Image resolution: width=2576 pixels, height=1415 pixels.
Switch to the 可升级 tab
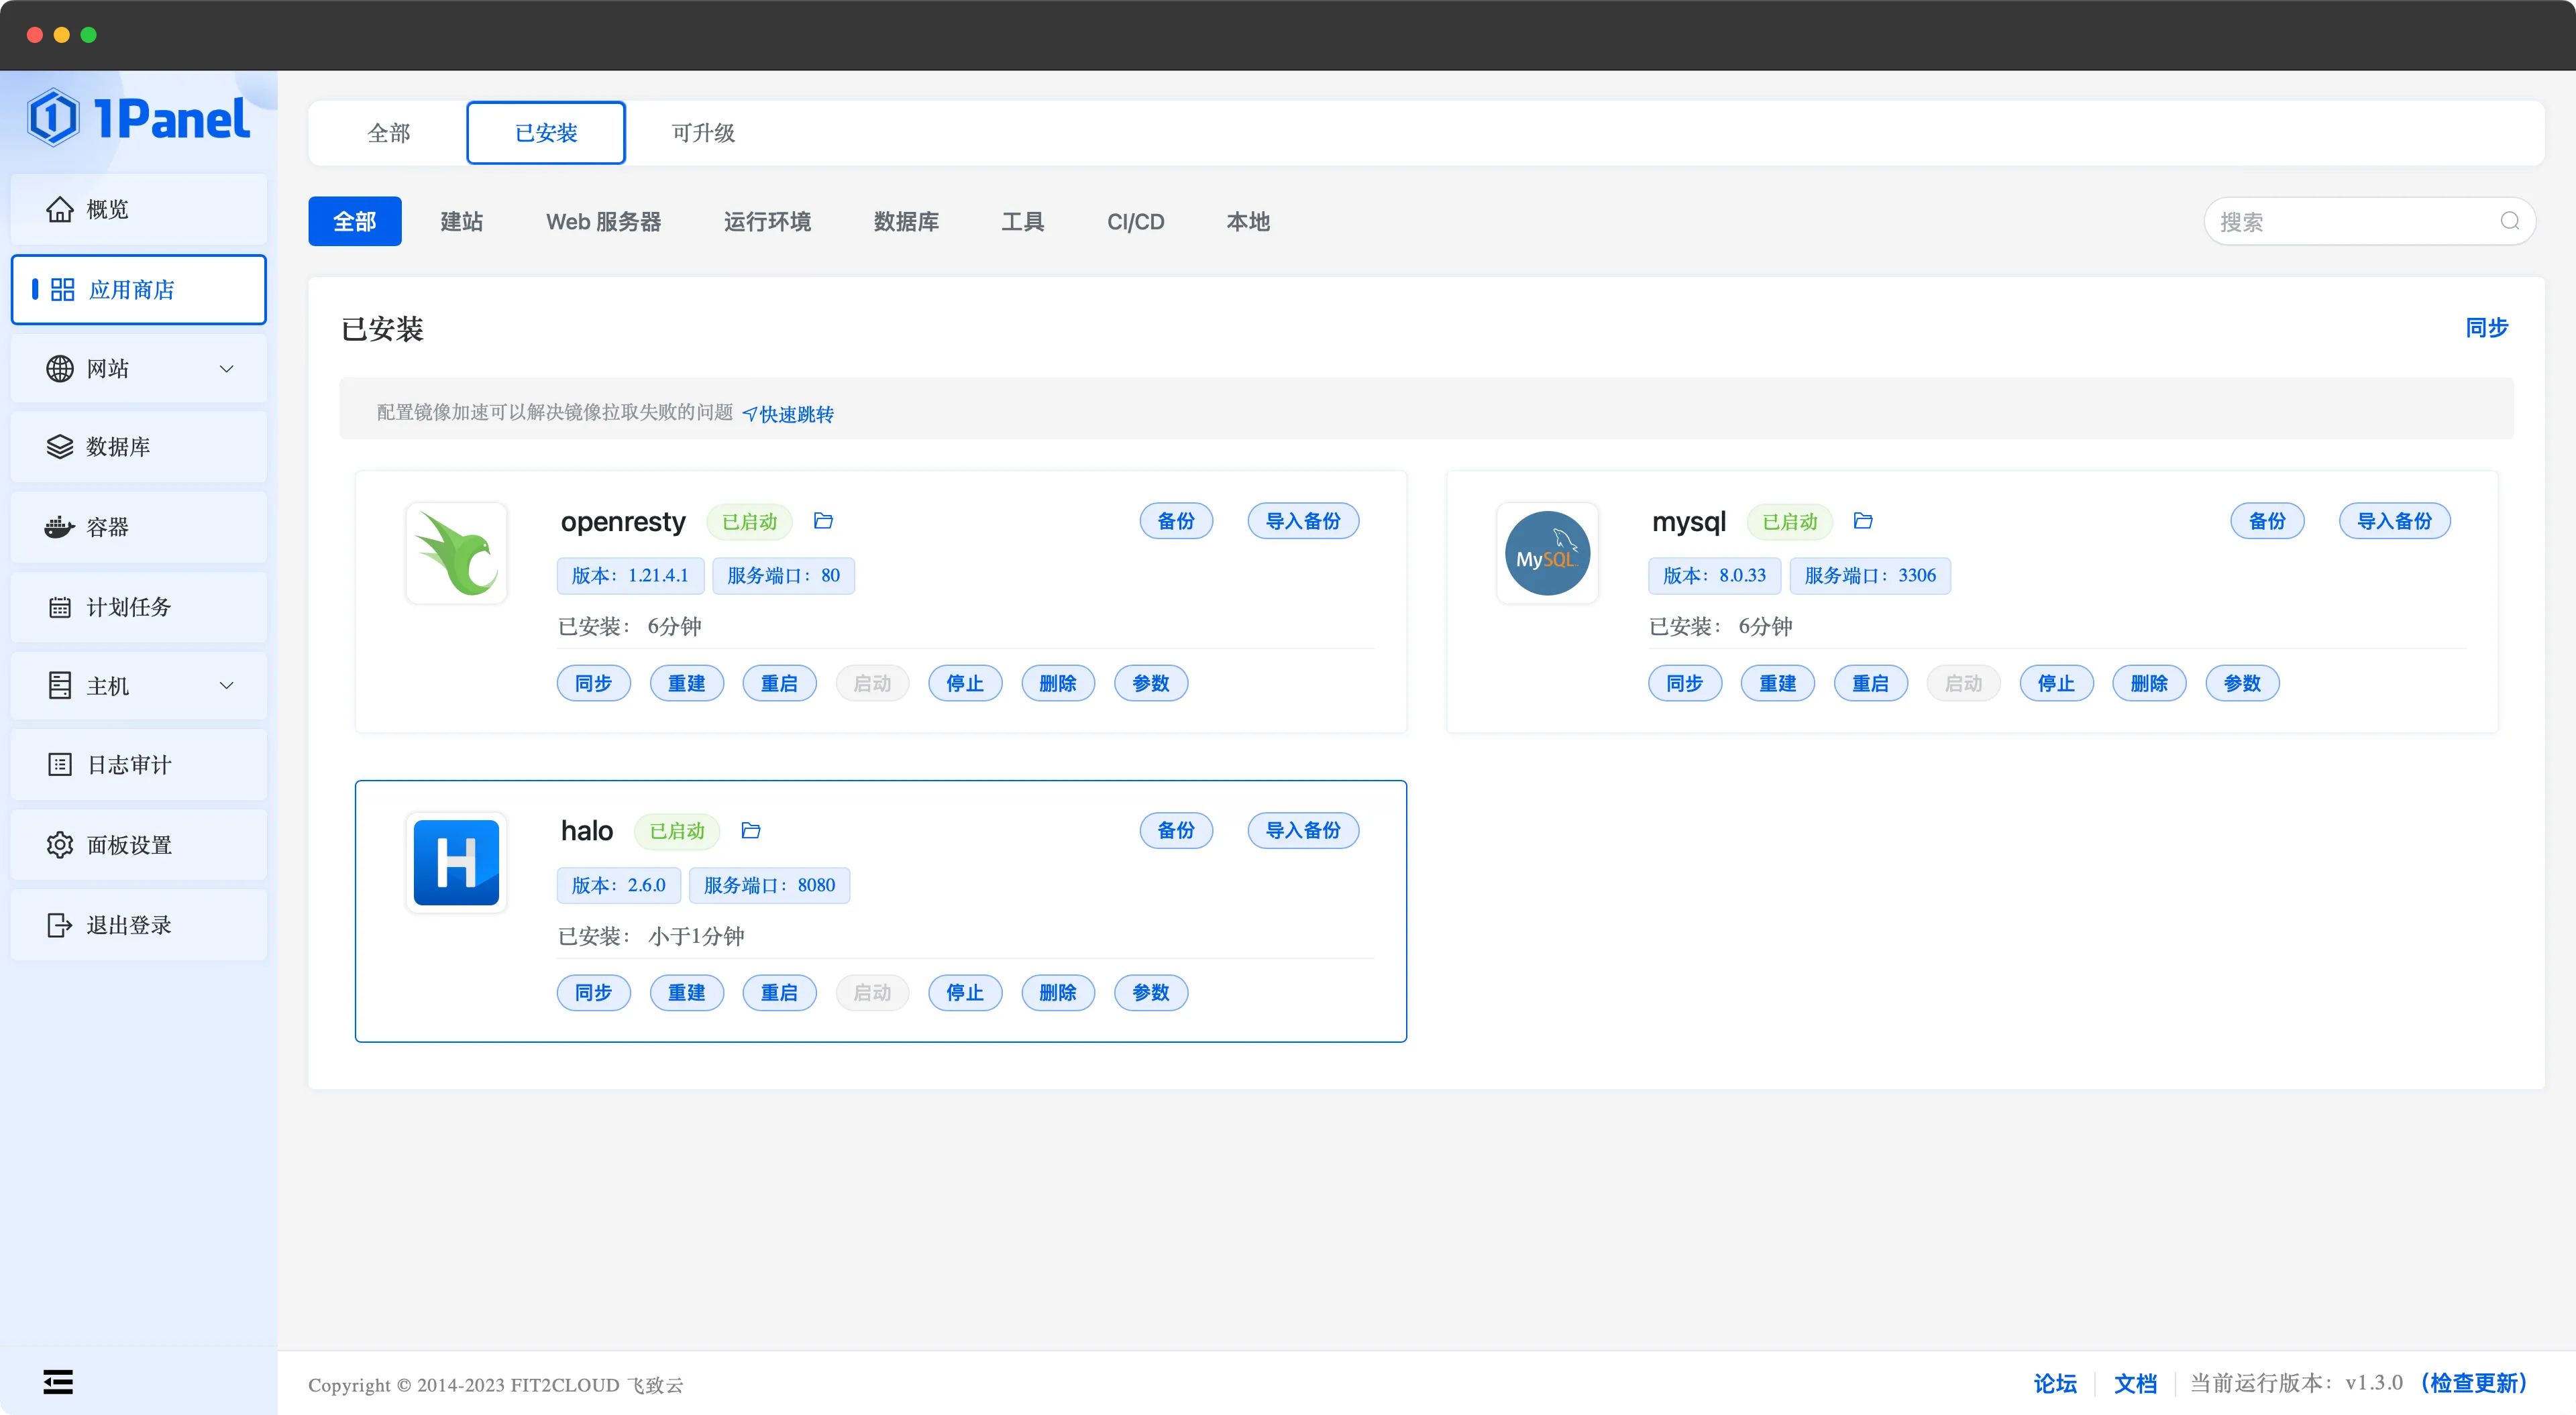click(703, 133)
